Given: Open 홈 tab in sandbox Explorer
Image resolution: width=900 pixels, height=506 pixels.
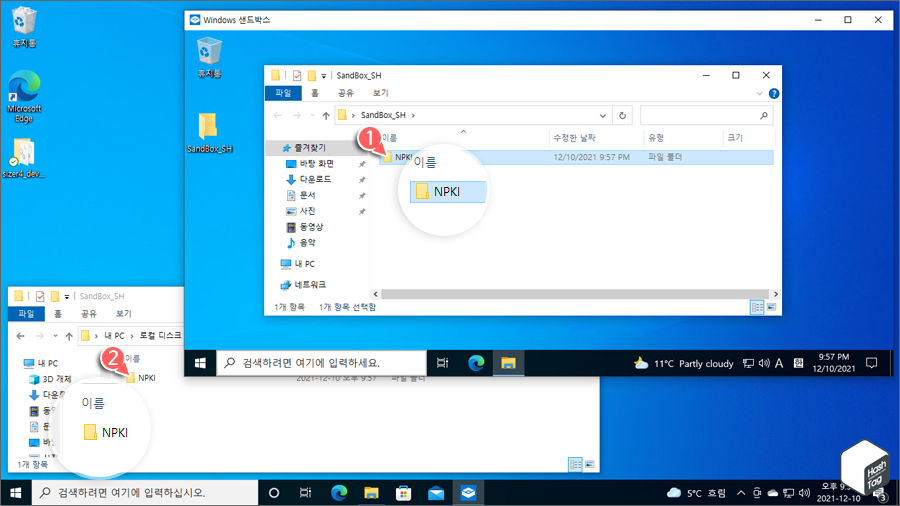Looking at the screenshot, I should 315,93.
